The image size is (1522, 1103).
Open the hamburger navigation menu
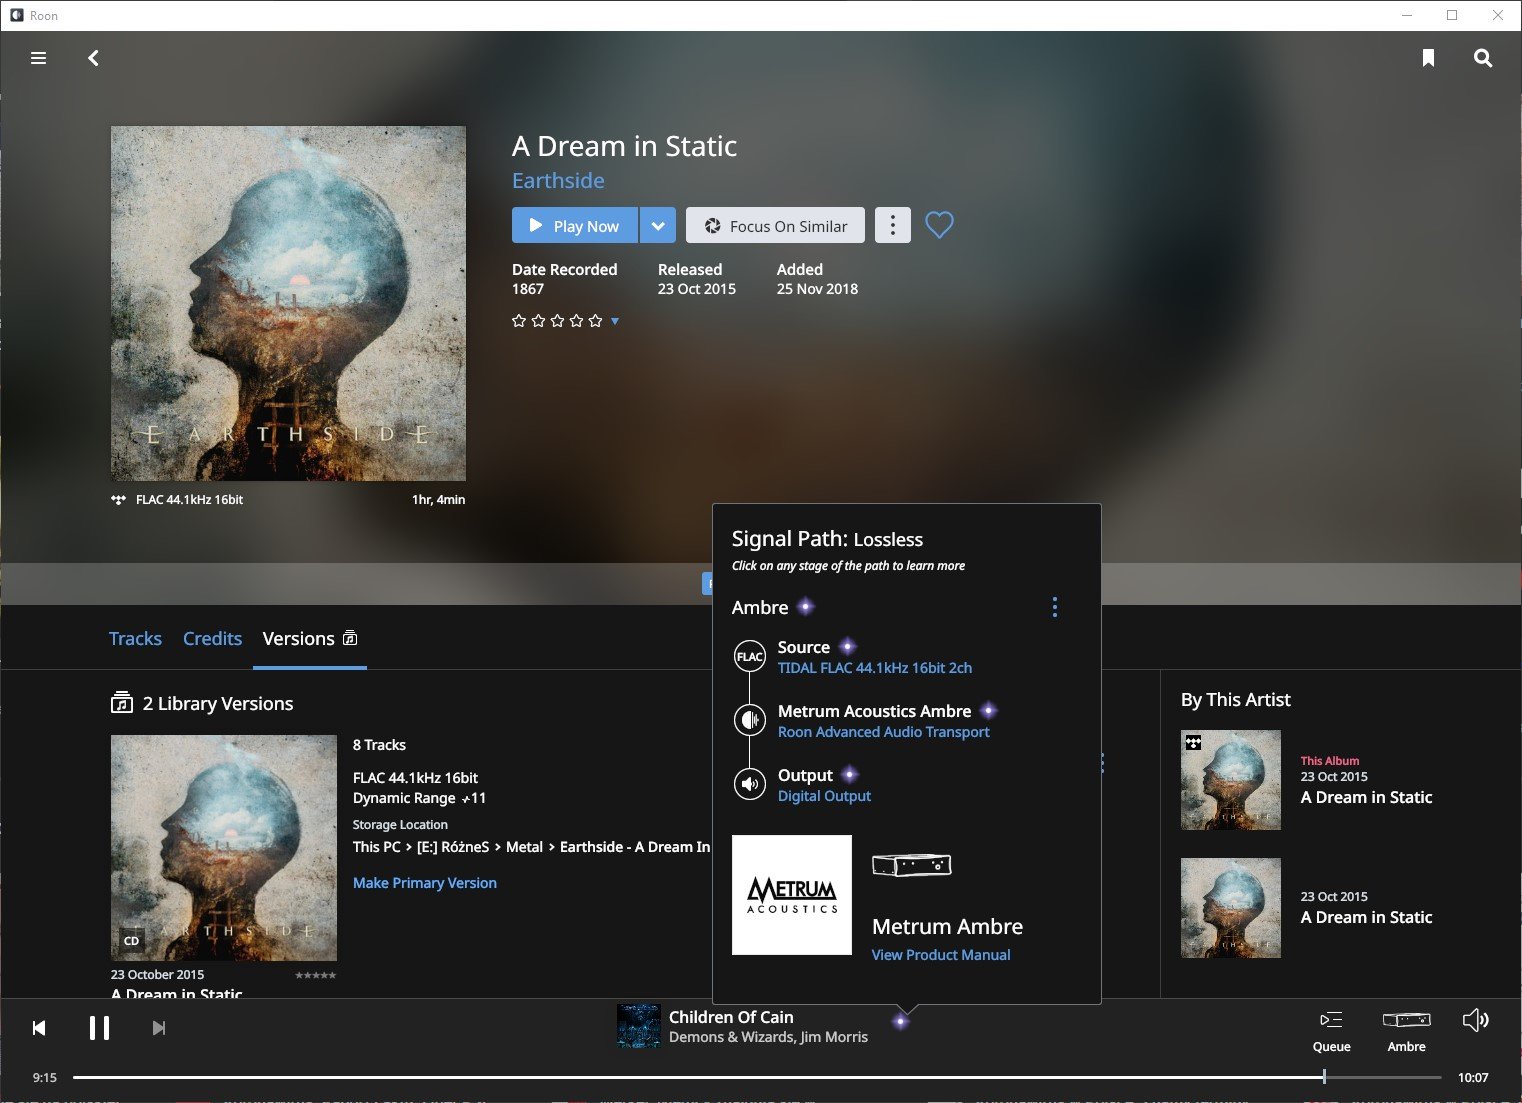(39, 58)
